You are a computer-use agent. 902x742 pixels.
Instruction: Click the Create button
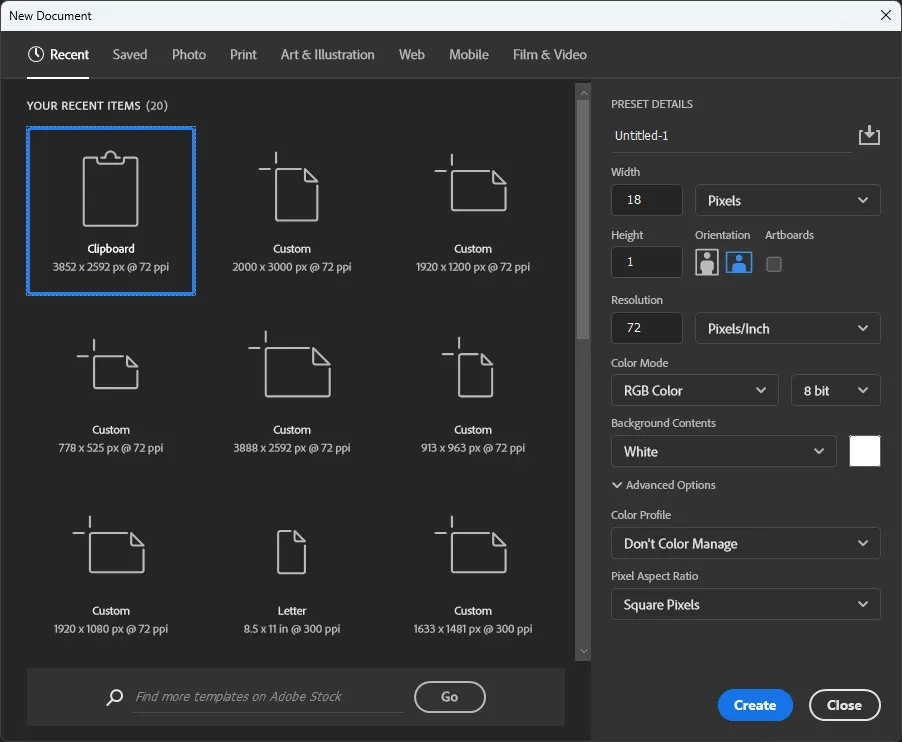pyautogui.click(x=754, y=705)
